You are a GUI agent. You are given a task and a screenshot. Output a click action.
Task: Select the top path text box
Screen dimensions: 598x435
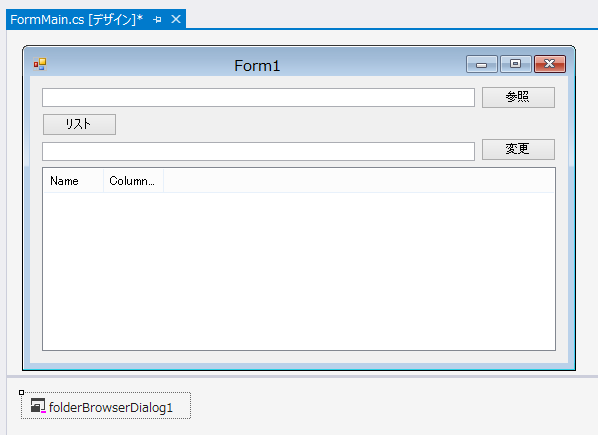258,98
